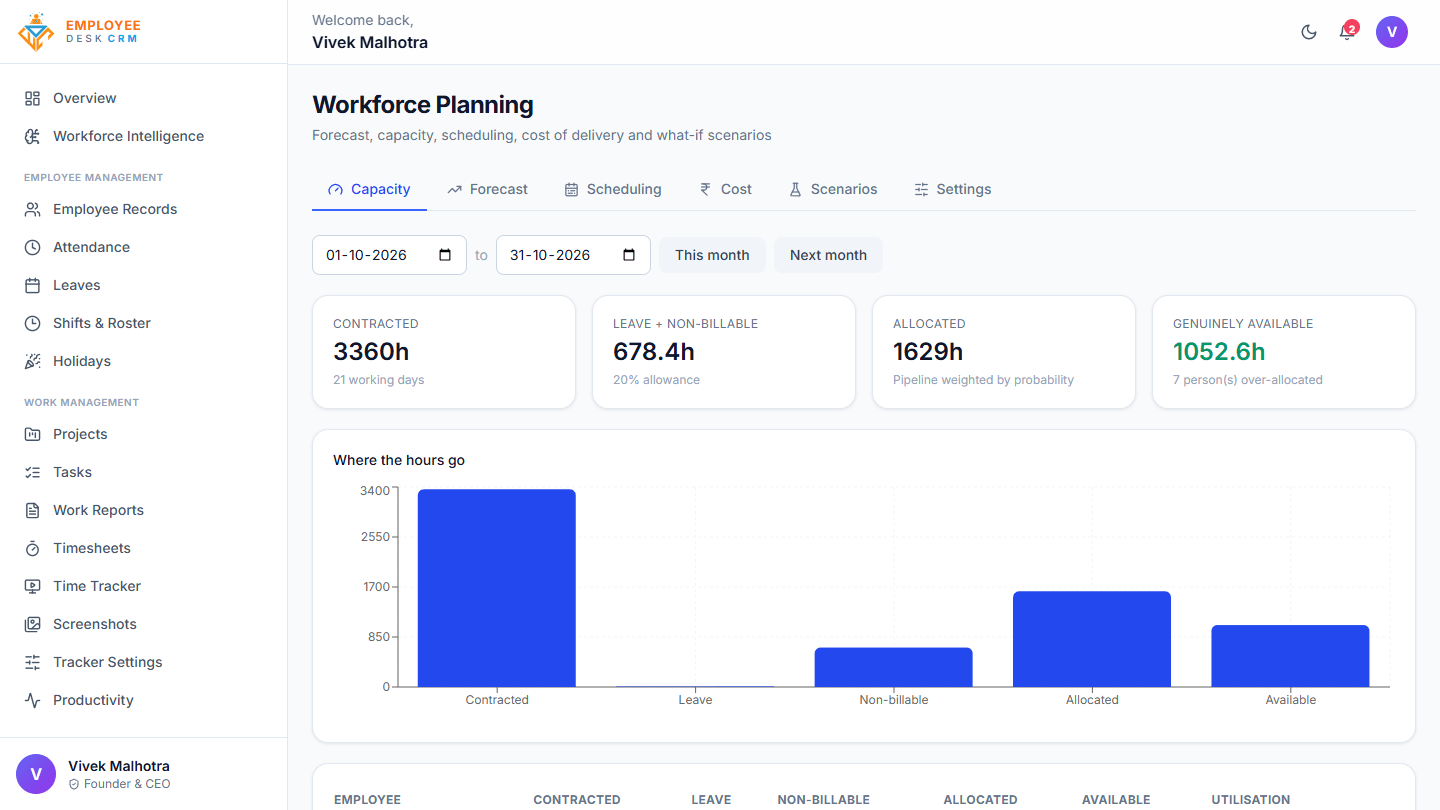Click the Timesheets stopwatch icon

33,548
